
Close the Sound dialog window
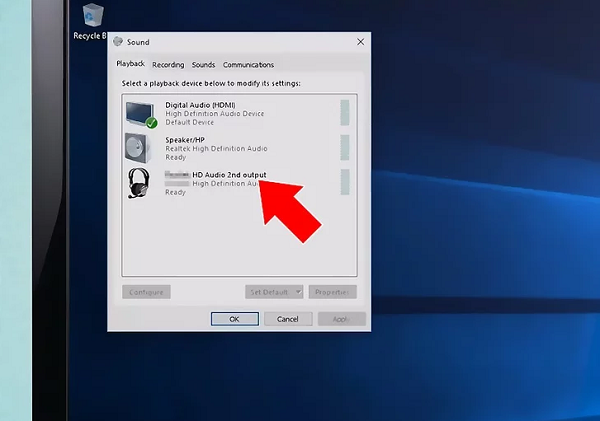point(360,42)
